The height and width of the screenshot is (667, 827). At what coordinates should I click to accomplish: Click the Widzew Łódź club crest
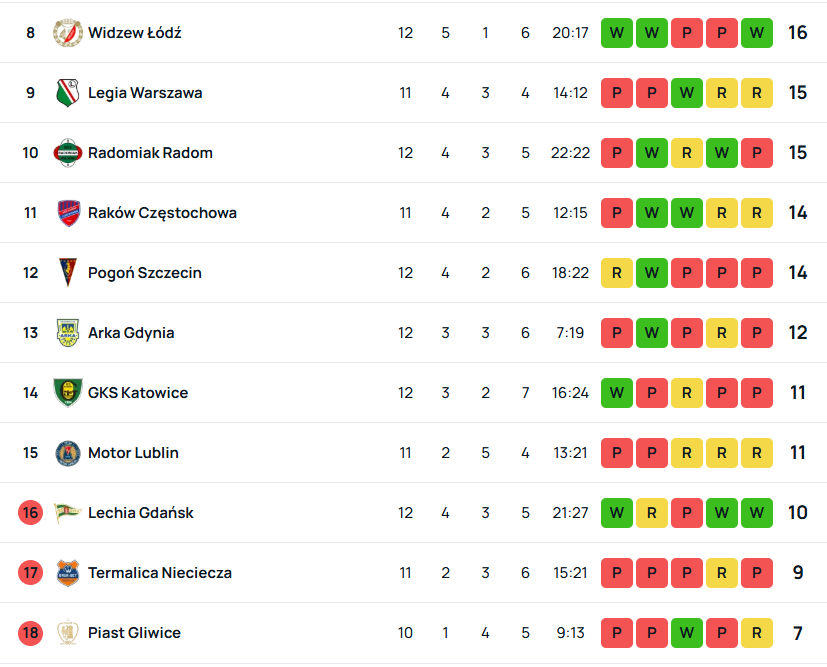tap(67, 33)
